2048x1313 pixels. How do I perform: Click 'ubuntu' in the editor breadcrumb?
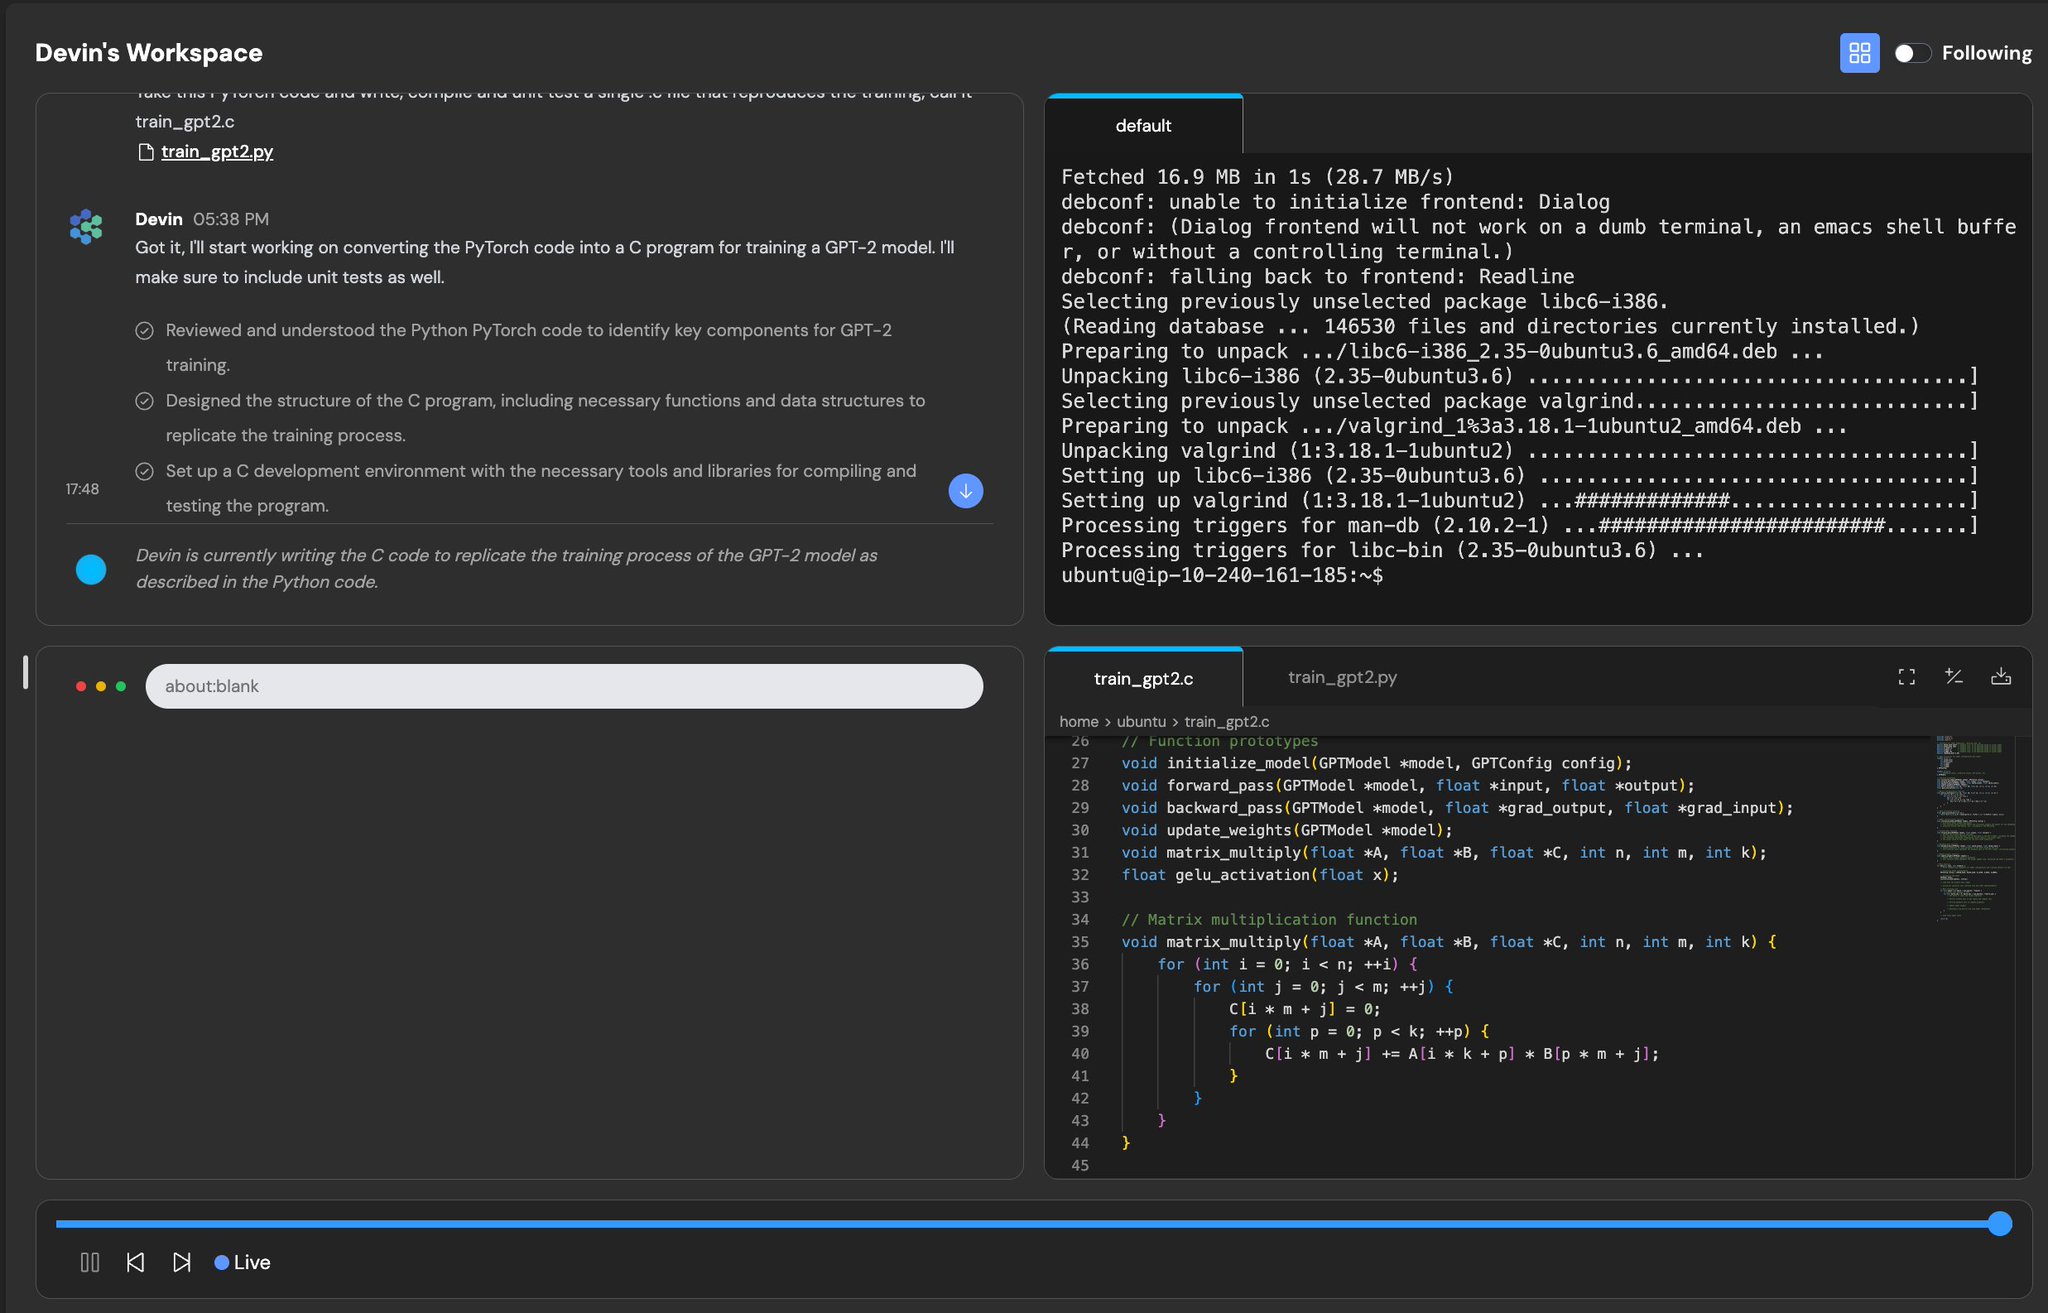click(x=1141, y=721)
